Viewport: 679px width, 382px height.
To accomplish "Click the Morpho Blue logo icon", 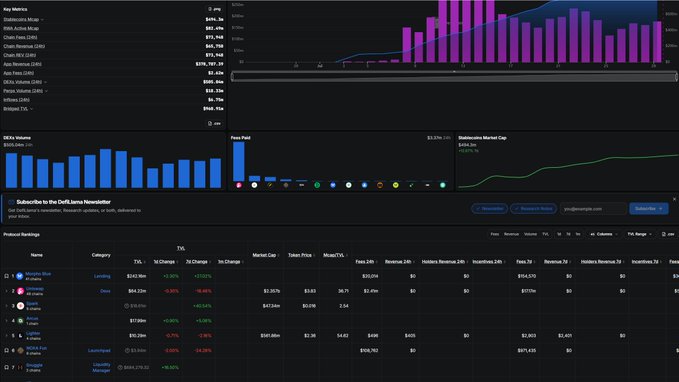I will 20,276.
